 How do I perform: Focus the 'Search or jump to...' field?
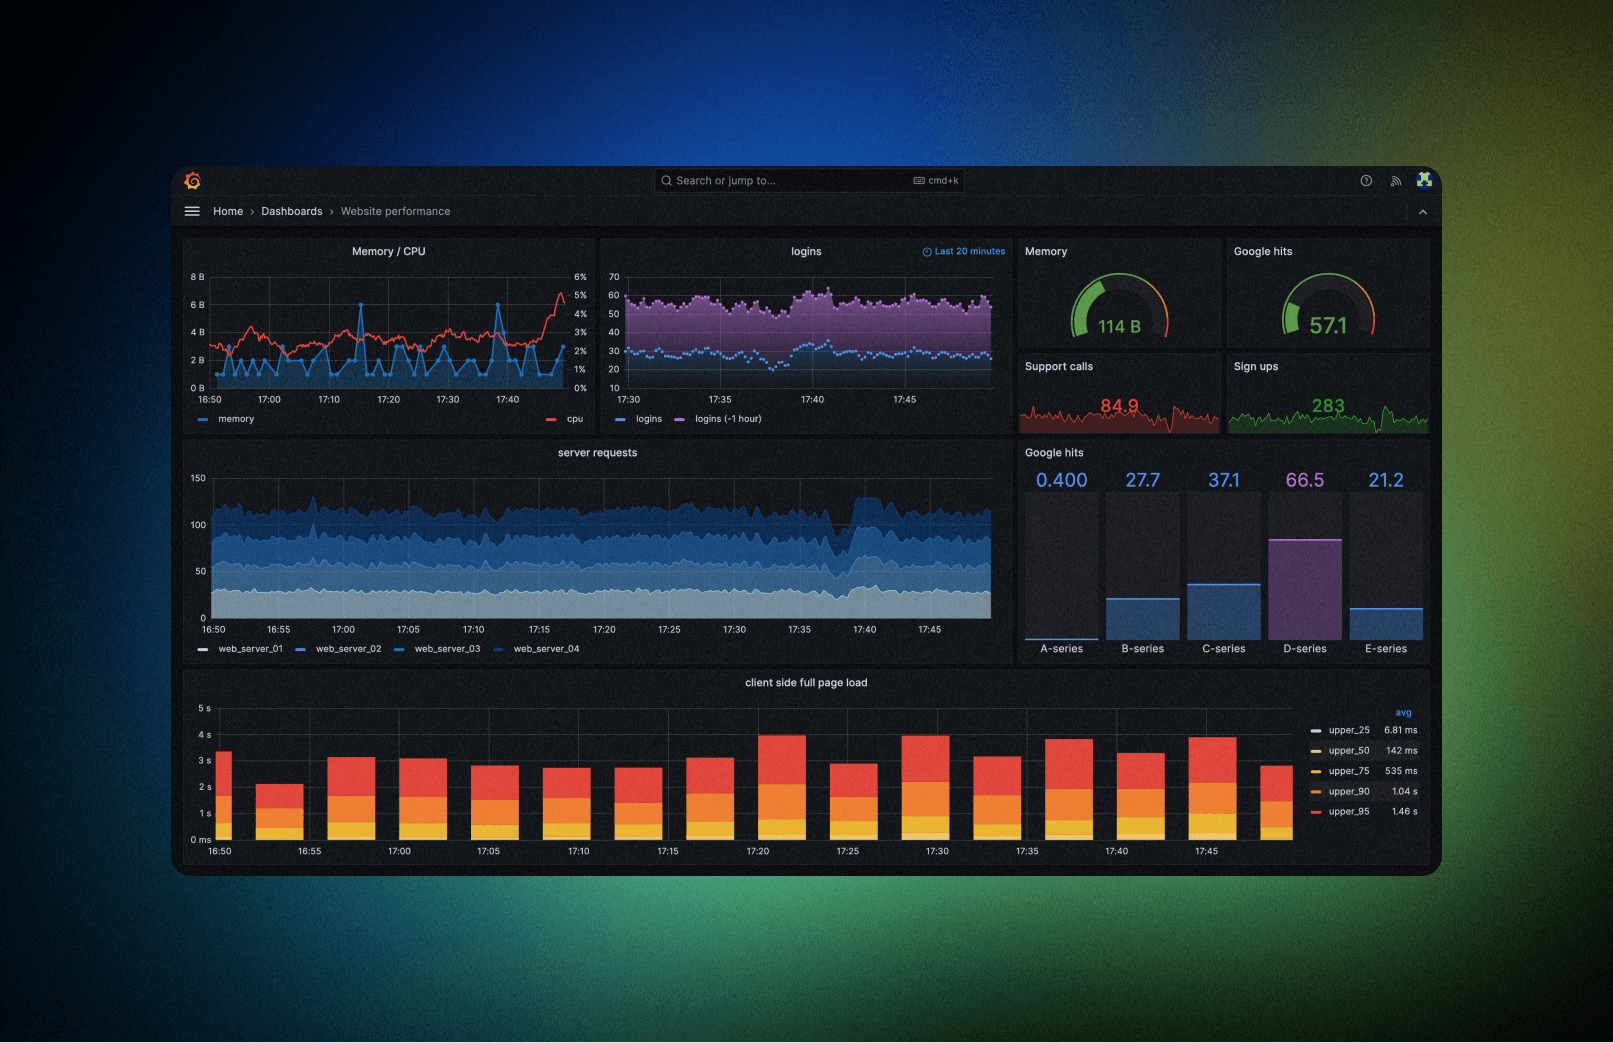(809, 181)
